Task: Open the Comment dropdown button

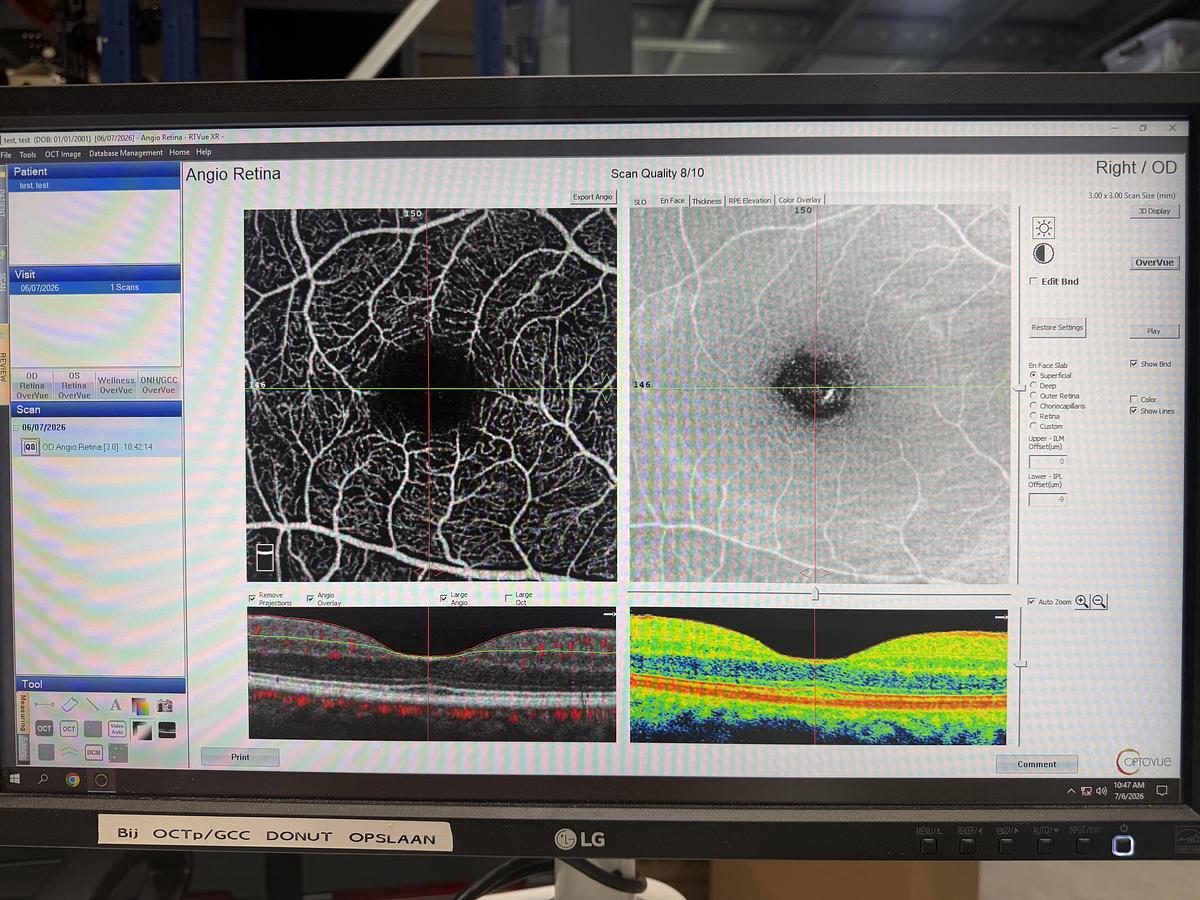Action: point(1037,764)
